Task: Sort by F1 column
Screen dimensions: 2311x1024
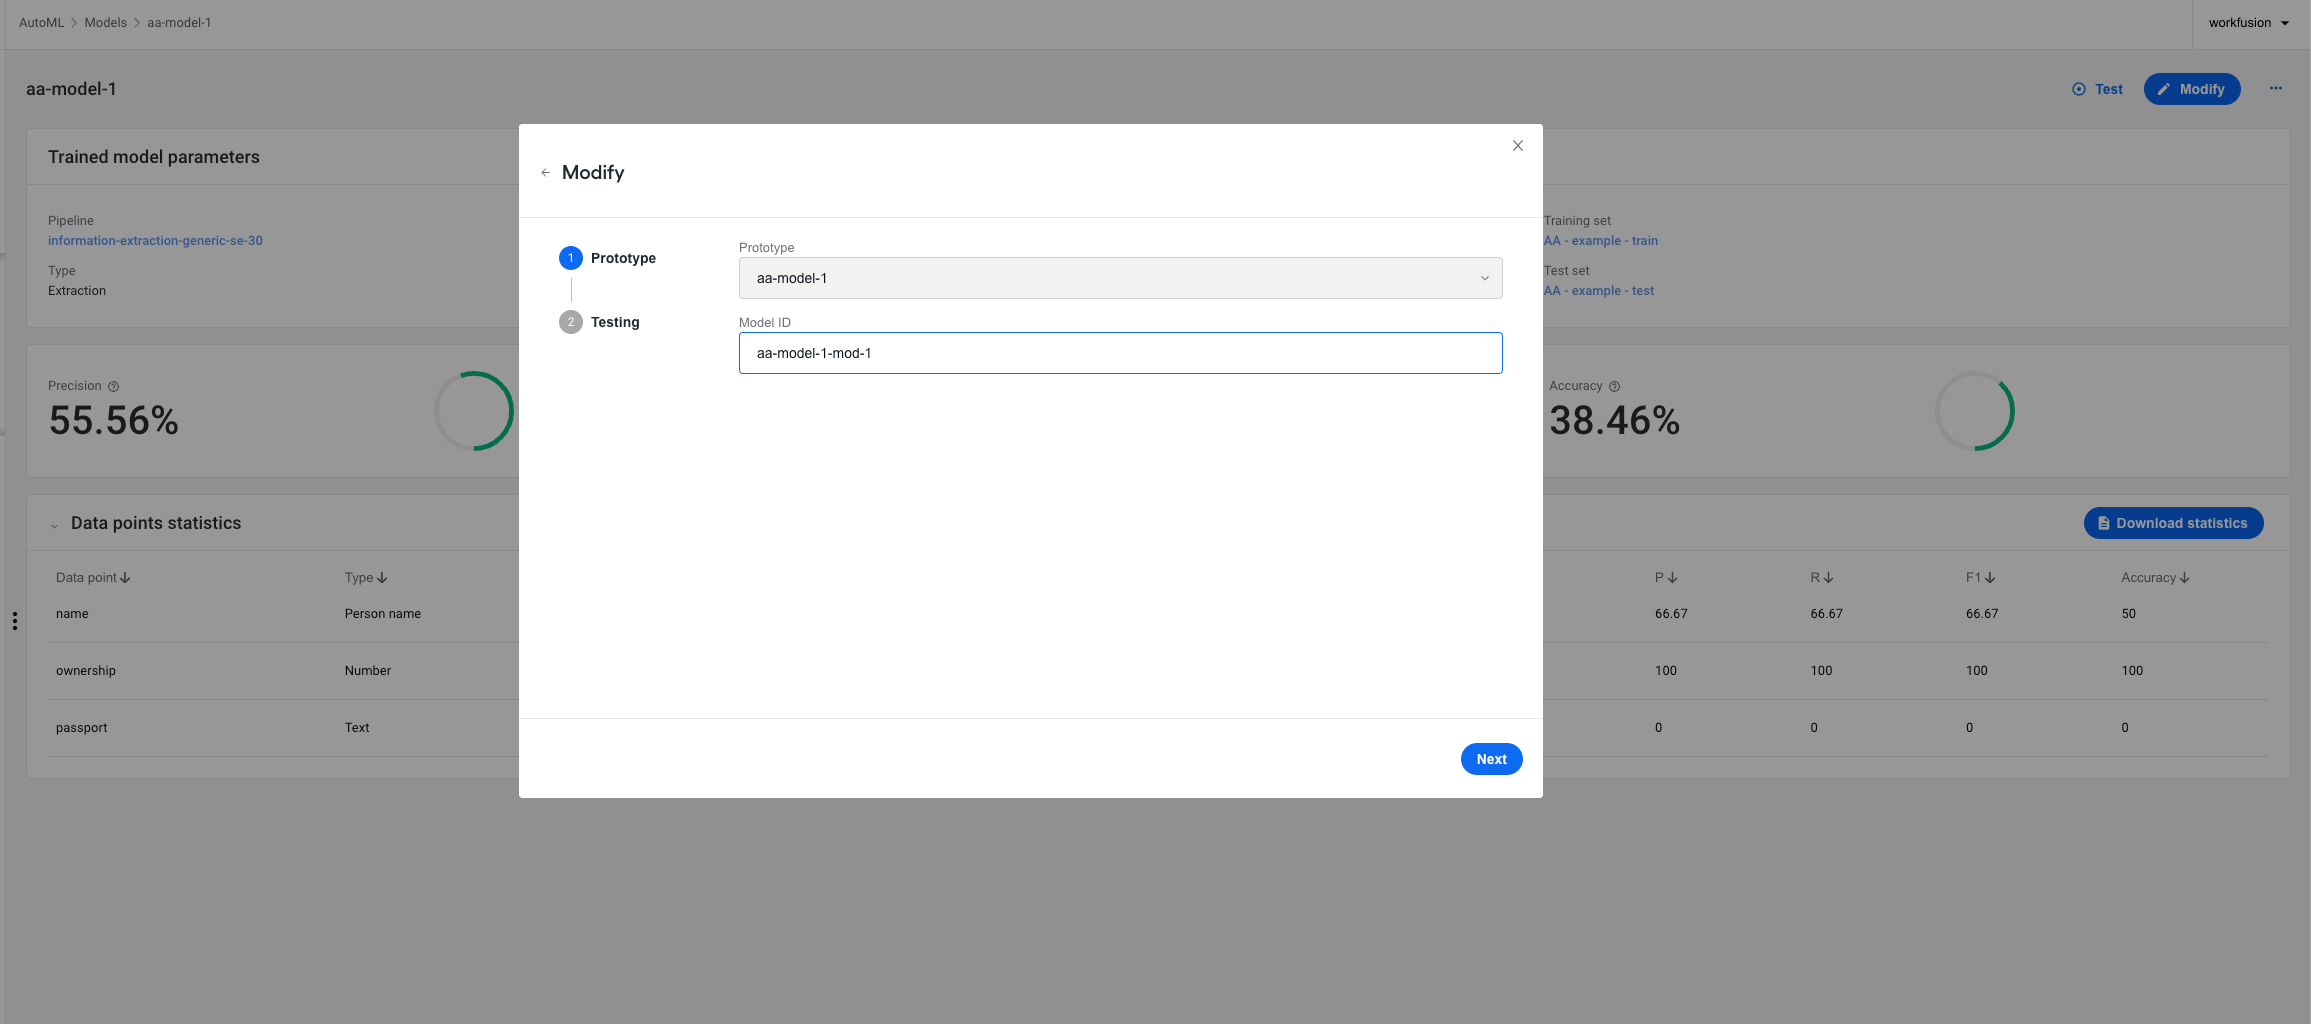Action: click(x=1980, y=578)
